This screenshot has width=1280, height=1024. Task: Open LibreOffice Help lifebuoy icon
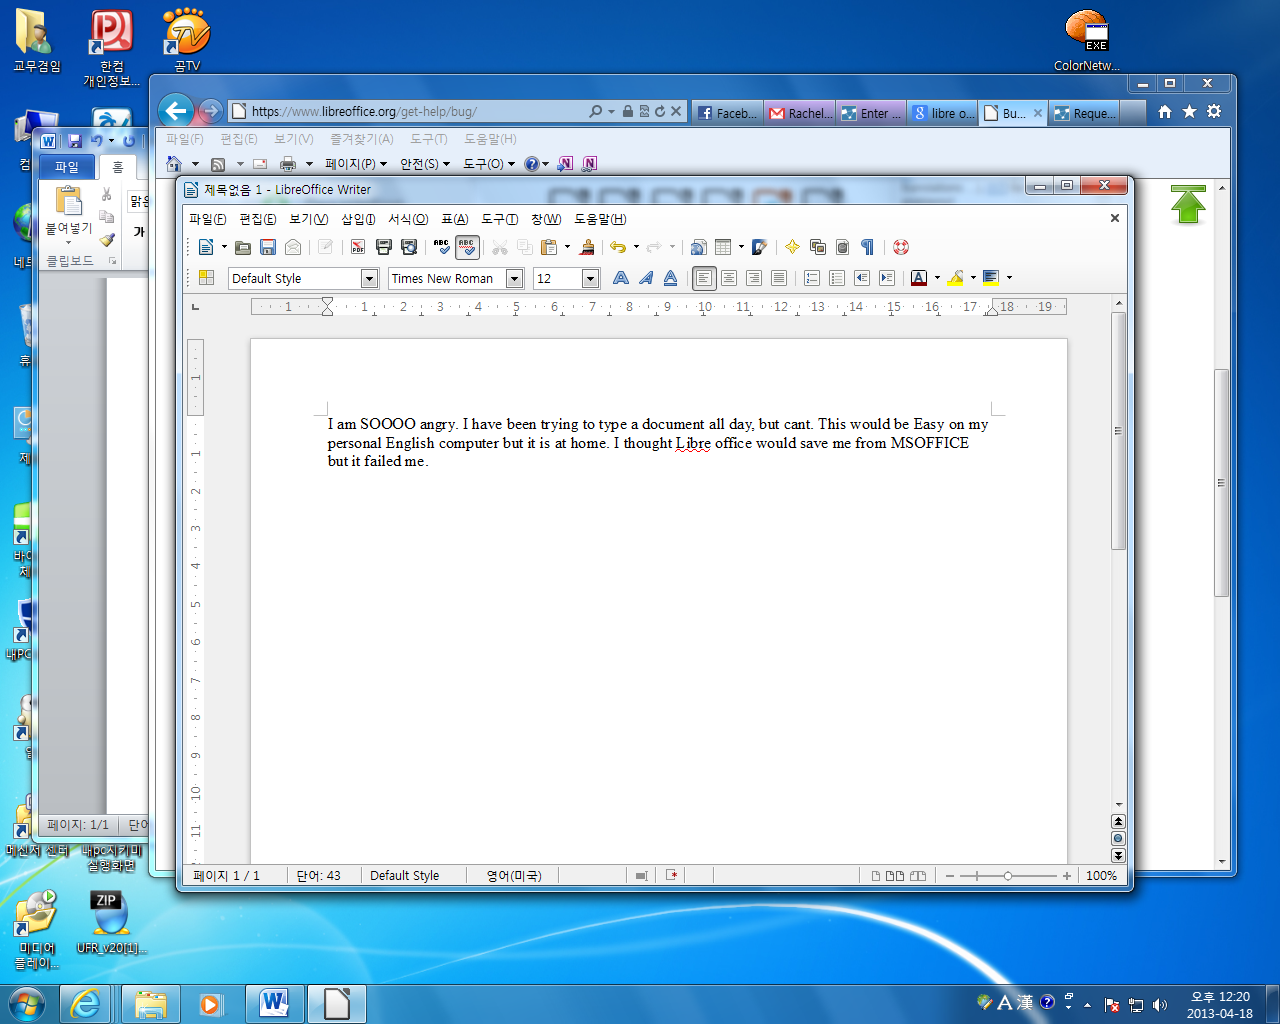point(901,247)
